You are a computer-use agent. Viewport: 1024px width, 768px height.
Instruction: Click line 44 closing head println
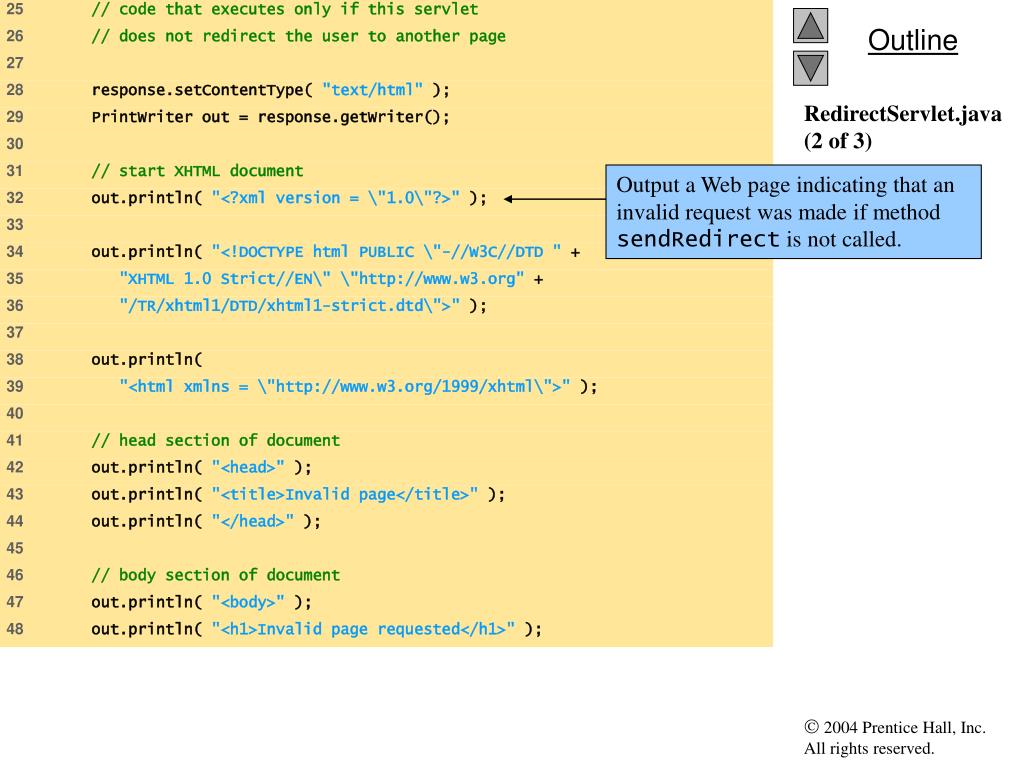[x=206, y=521]
